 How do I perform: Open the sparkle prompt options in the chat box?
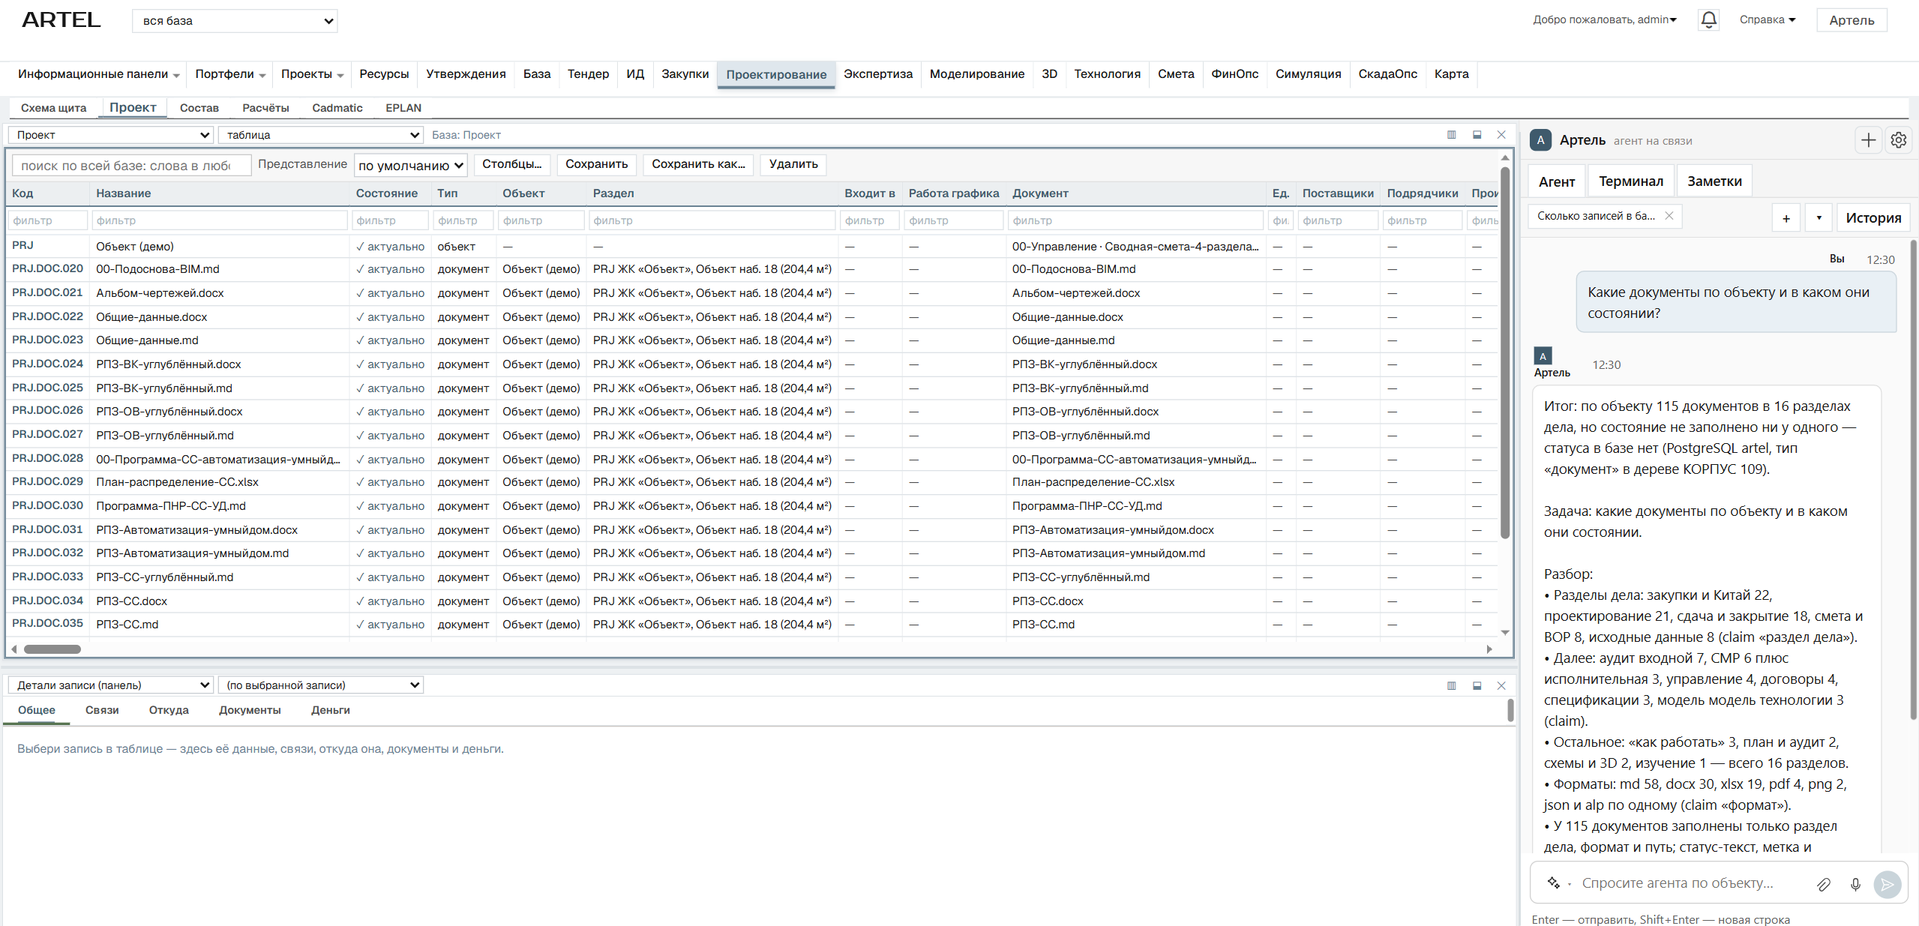click(x=1554, y=883)
